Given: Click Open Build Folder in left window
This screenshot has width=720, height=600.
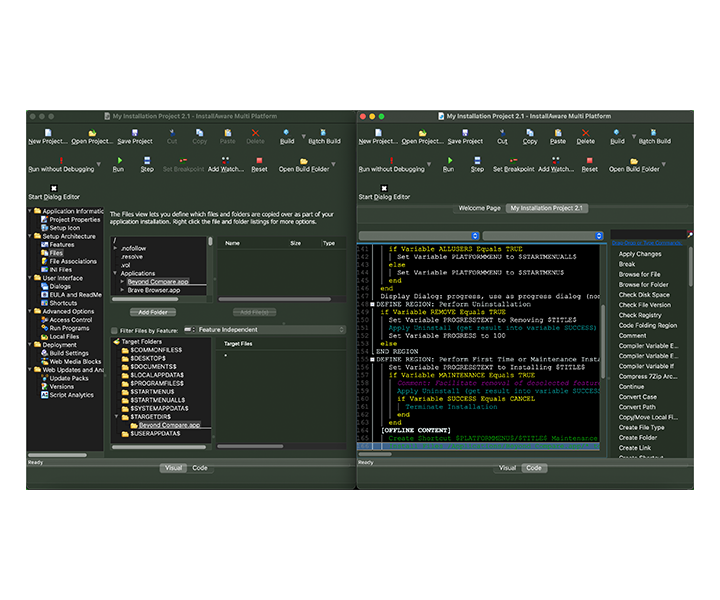Looking at the screenshot, I should (x=304, y=164).
